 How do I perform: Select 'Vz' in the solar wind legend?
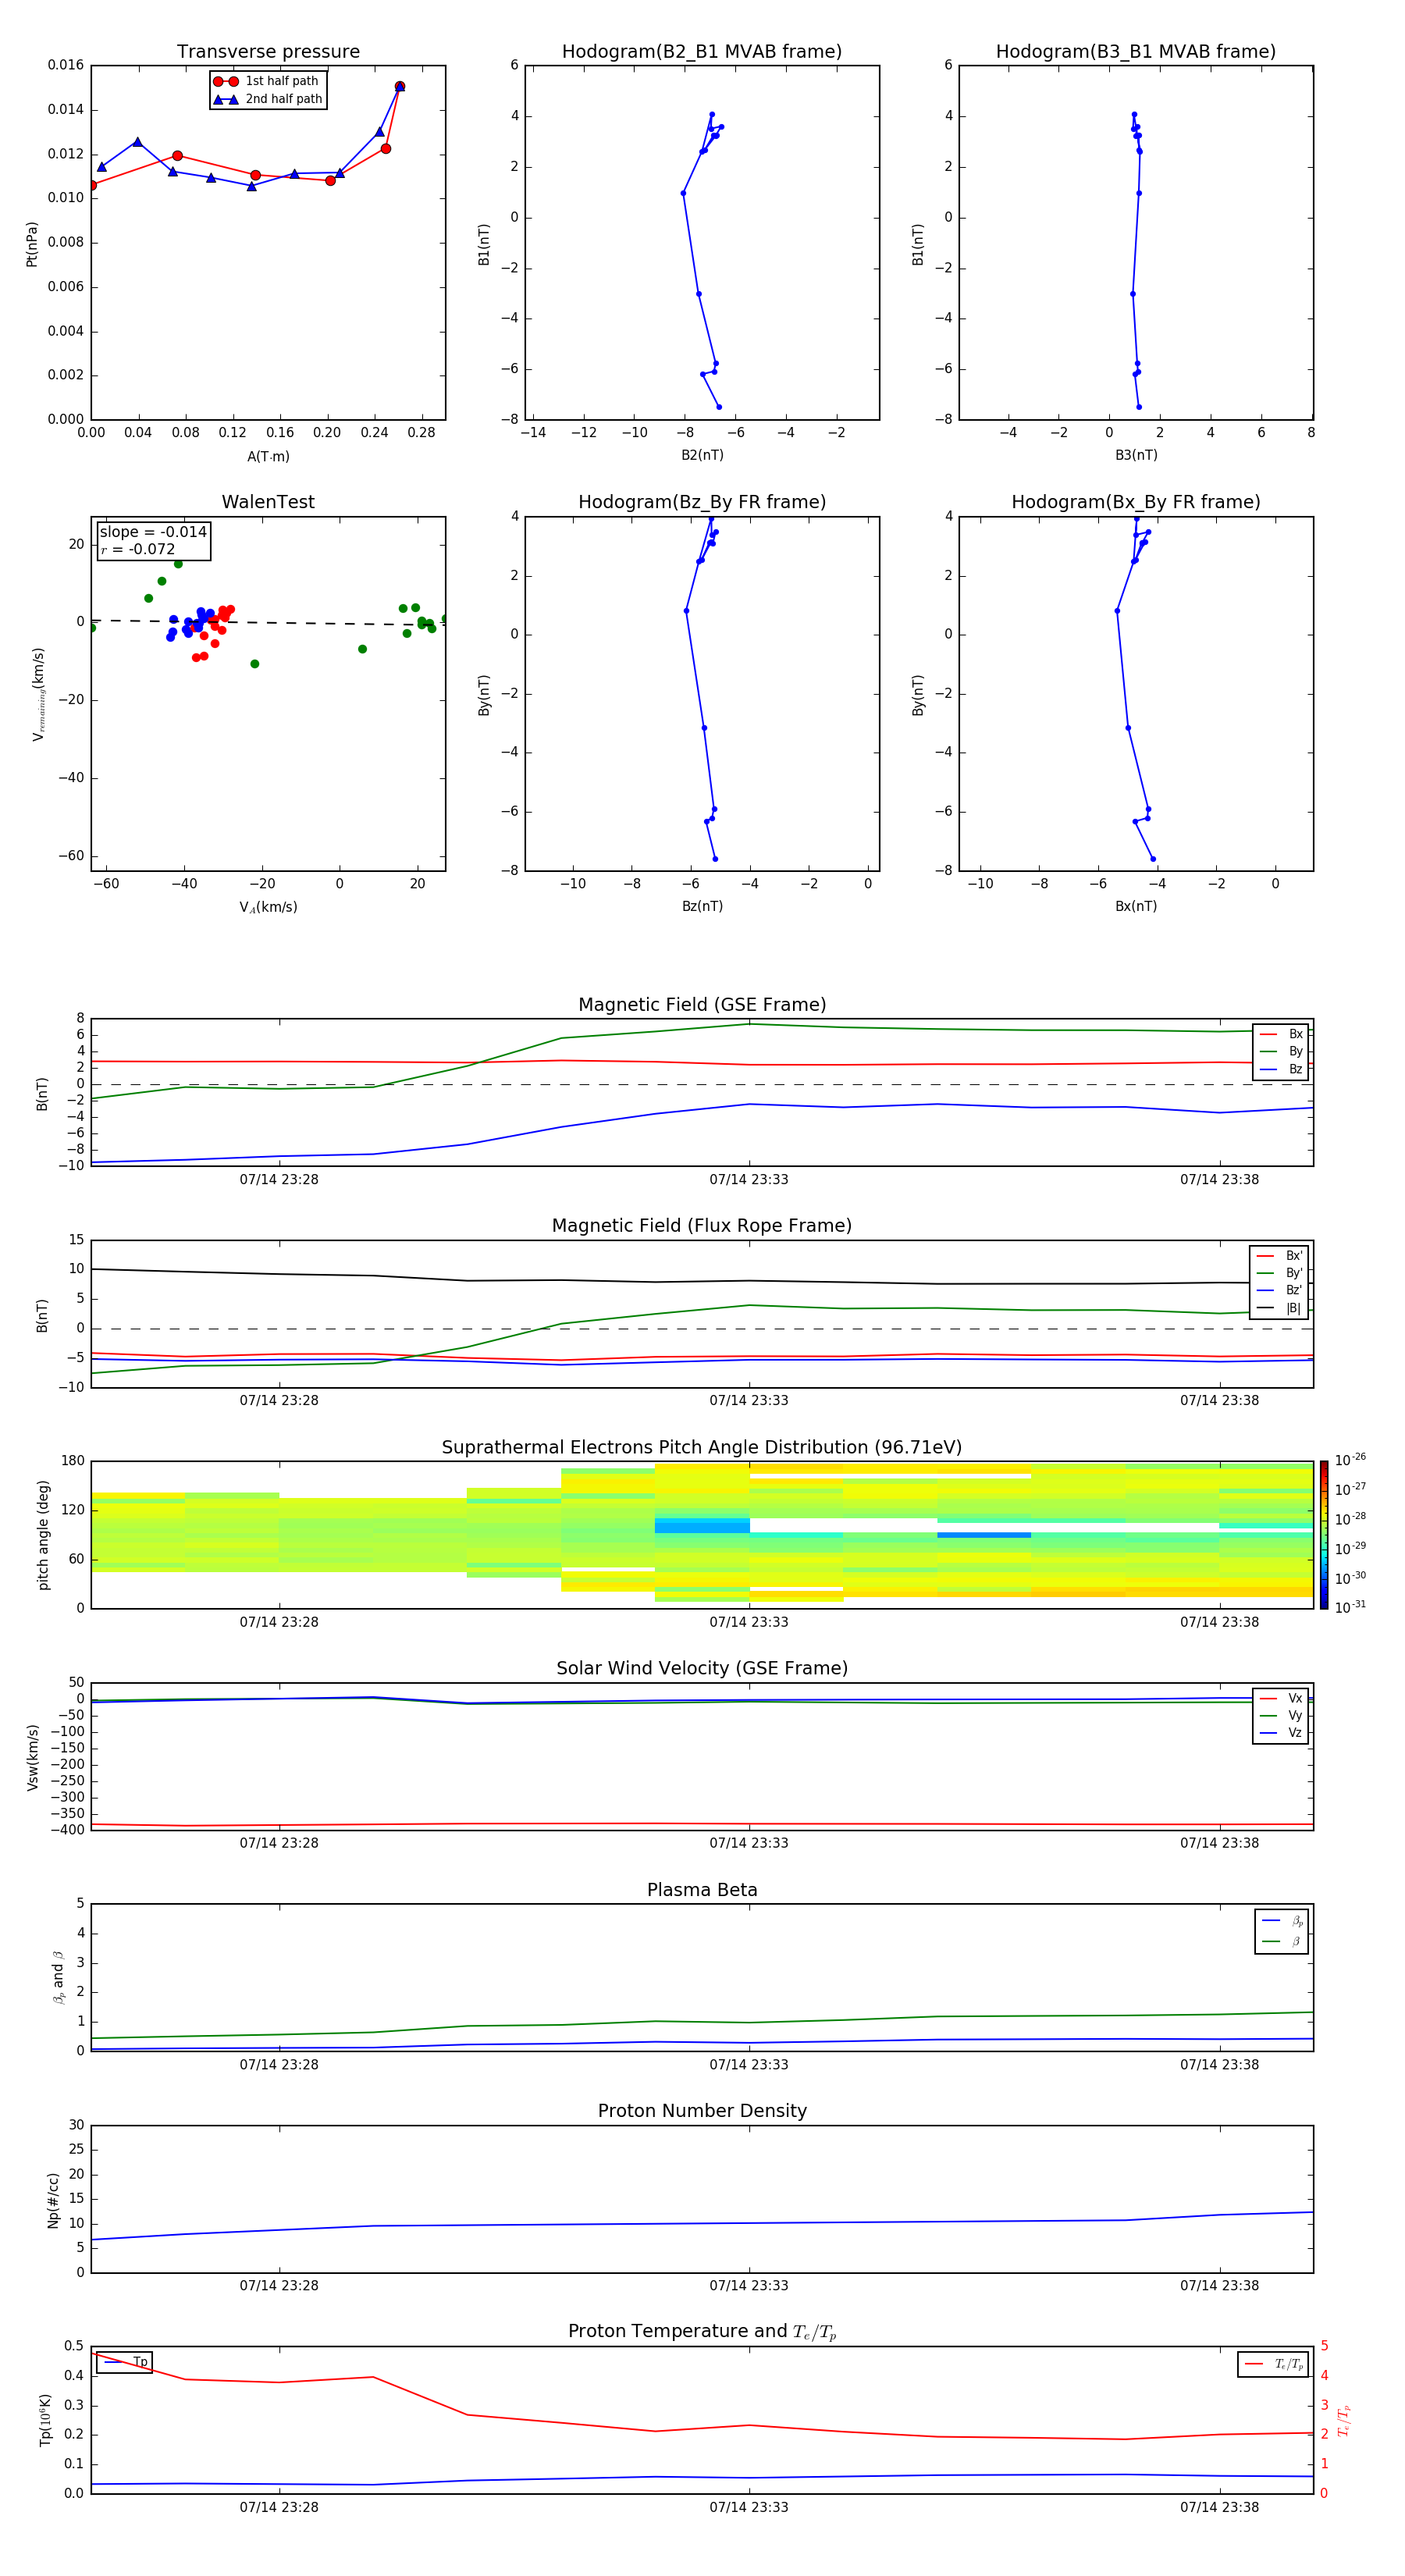pyautogui.click(x=1281, y=1733)
